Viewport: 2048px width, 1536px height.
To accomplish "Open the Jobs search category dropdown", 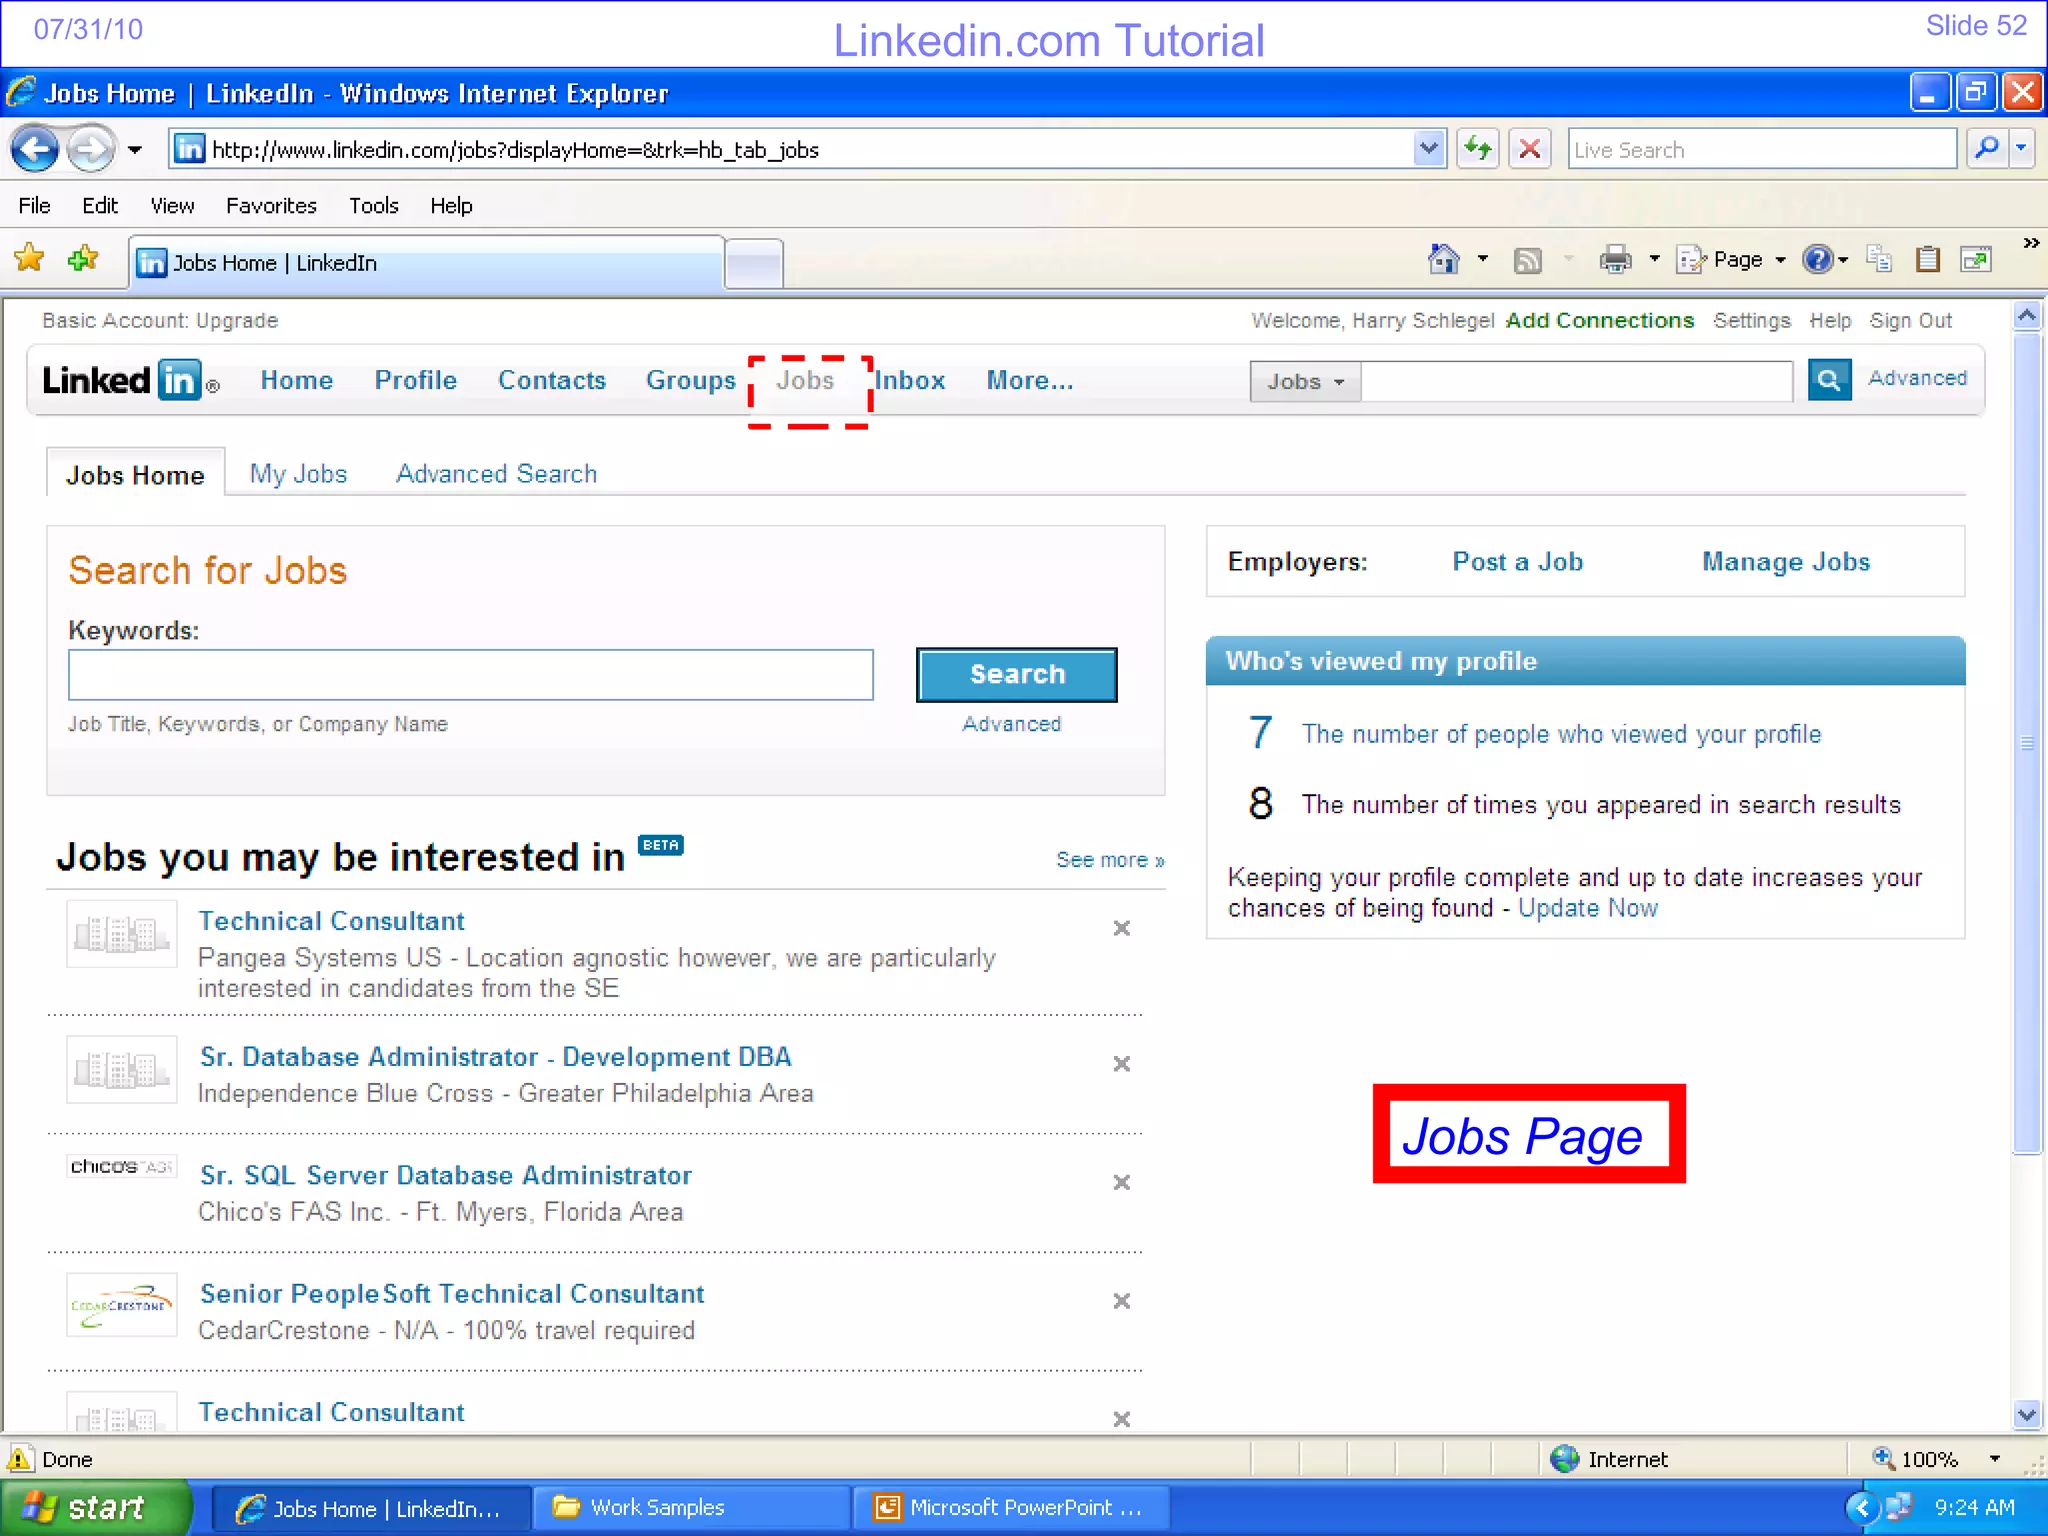I will (x=1305, y=382).
